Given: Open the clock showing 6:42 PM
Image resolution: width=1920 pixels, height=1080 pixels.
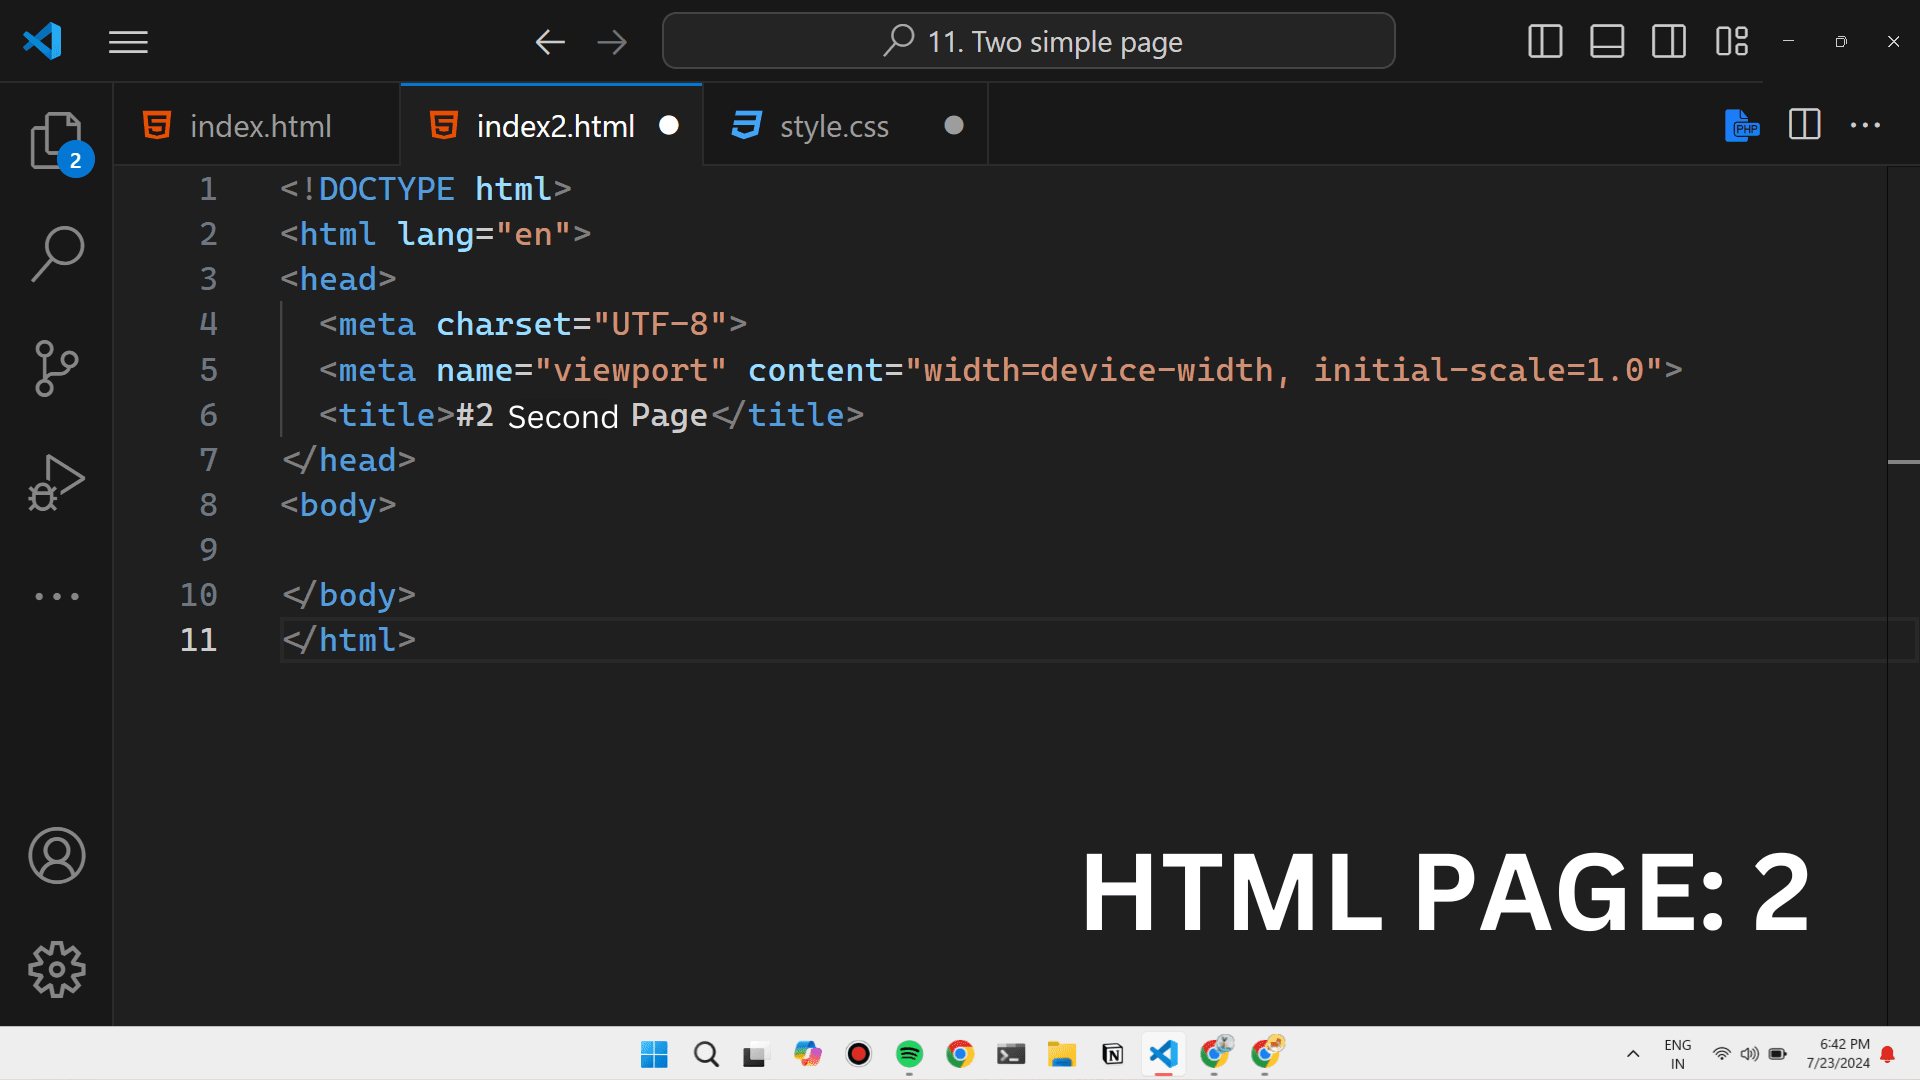Looking at the screenshot, I should click(x=1838, y=1054).
